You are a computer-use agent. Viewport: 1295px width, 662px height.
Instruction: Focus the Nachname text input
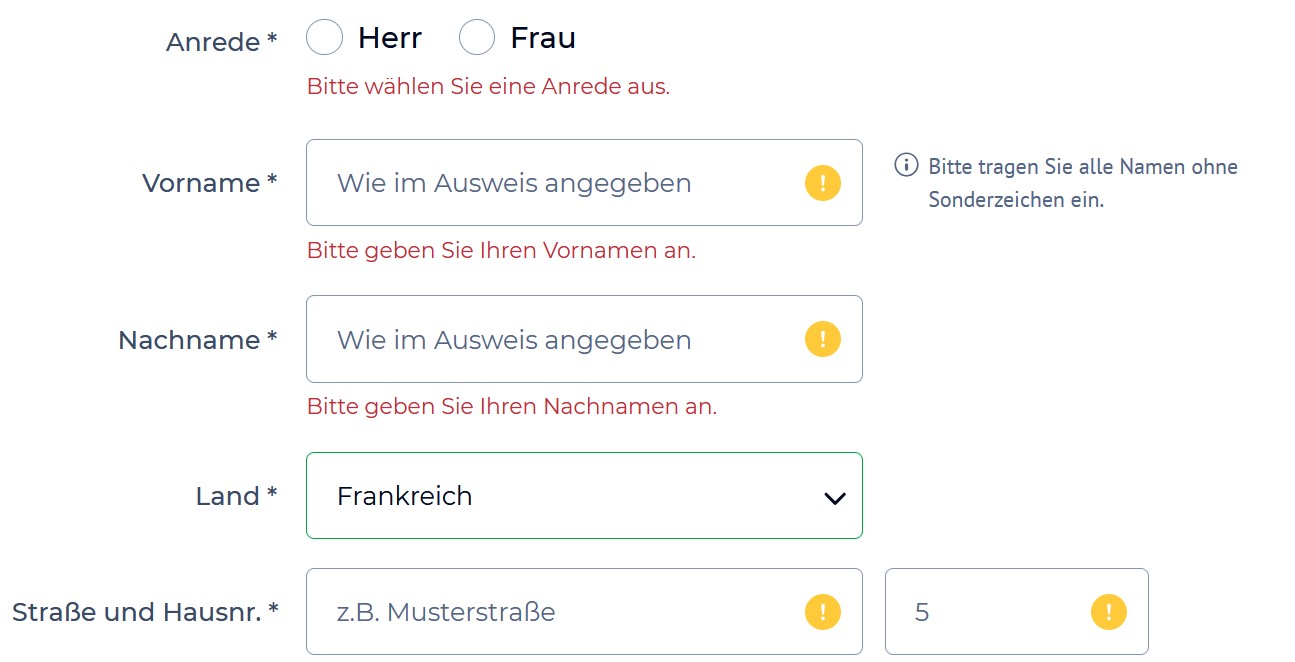(550, 339)
